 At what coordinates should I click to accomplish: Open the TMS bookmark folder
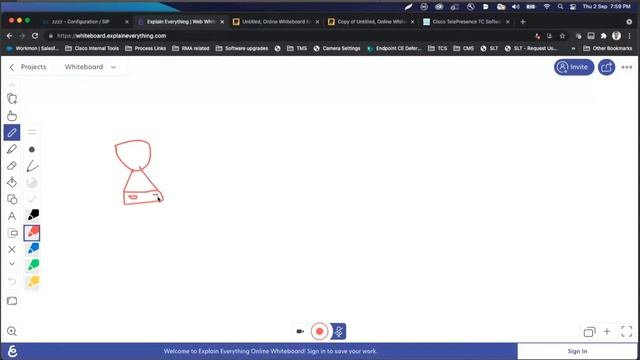297,48
